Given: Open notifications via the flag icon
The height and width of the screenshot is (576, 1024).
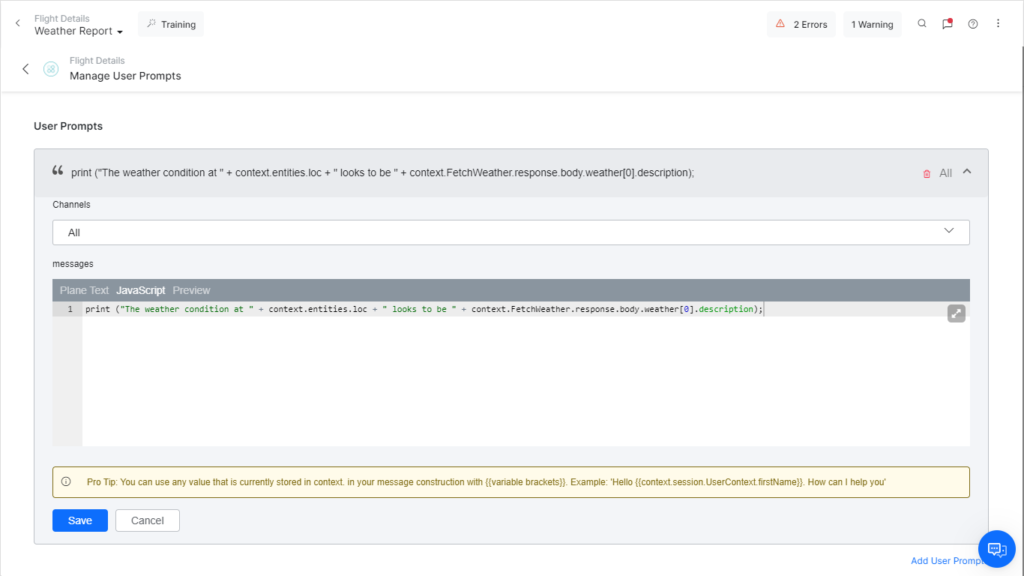Looking at the screenshot, I should coord(947,23).
